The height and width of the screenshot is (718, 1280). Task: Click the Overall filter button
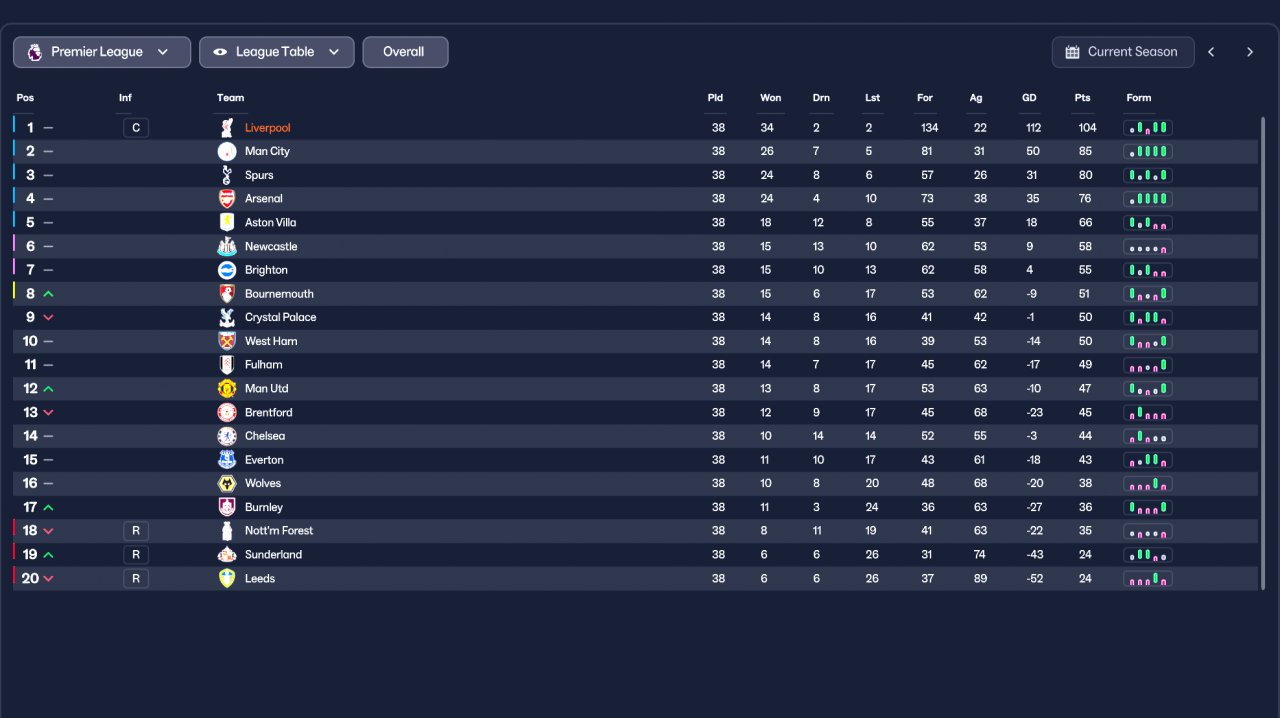coord(405,52)
